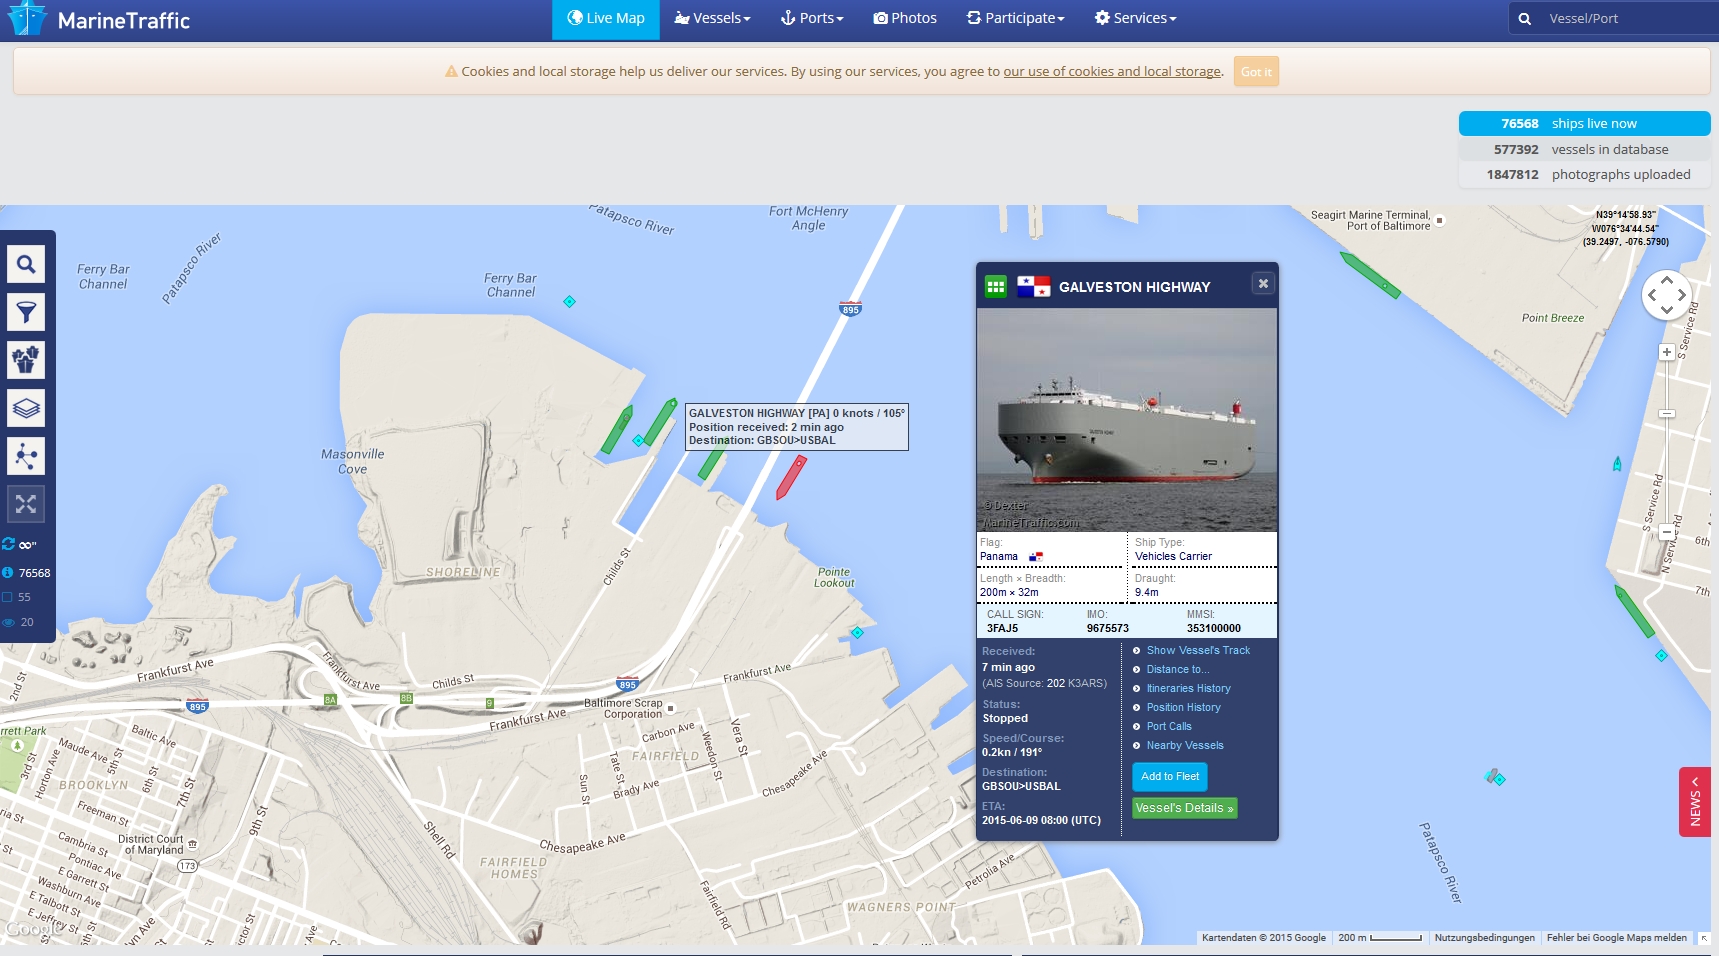Click the 76568 ships live now counter
The height and width of the screenshot is (956, 1719).
pyautogui.click(x=1585, y=124)
